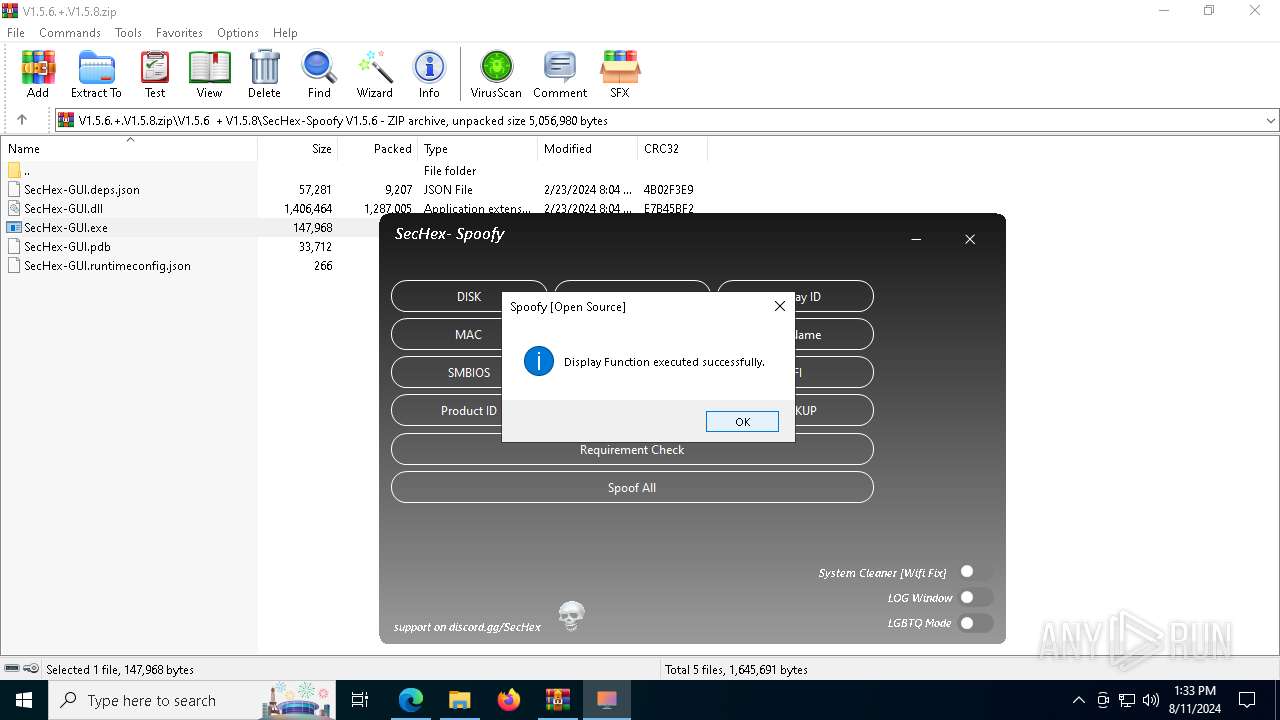Open the volume tray icon
Viewport: 1280px width, 720px height.
click(x=1151, y=700)
